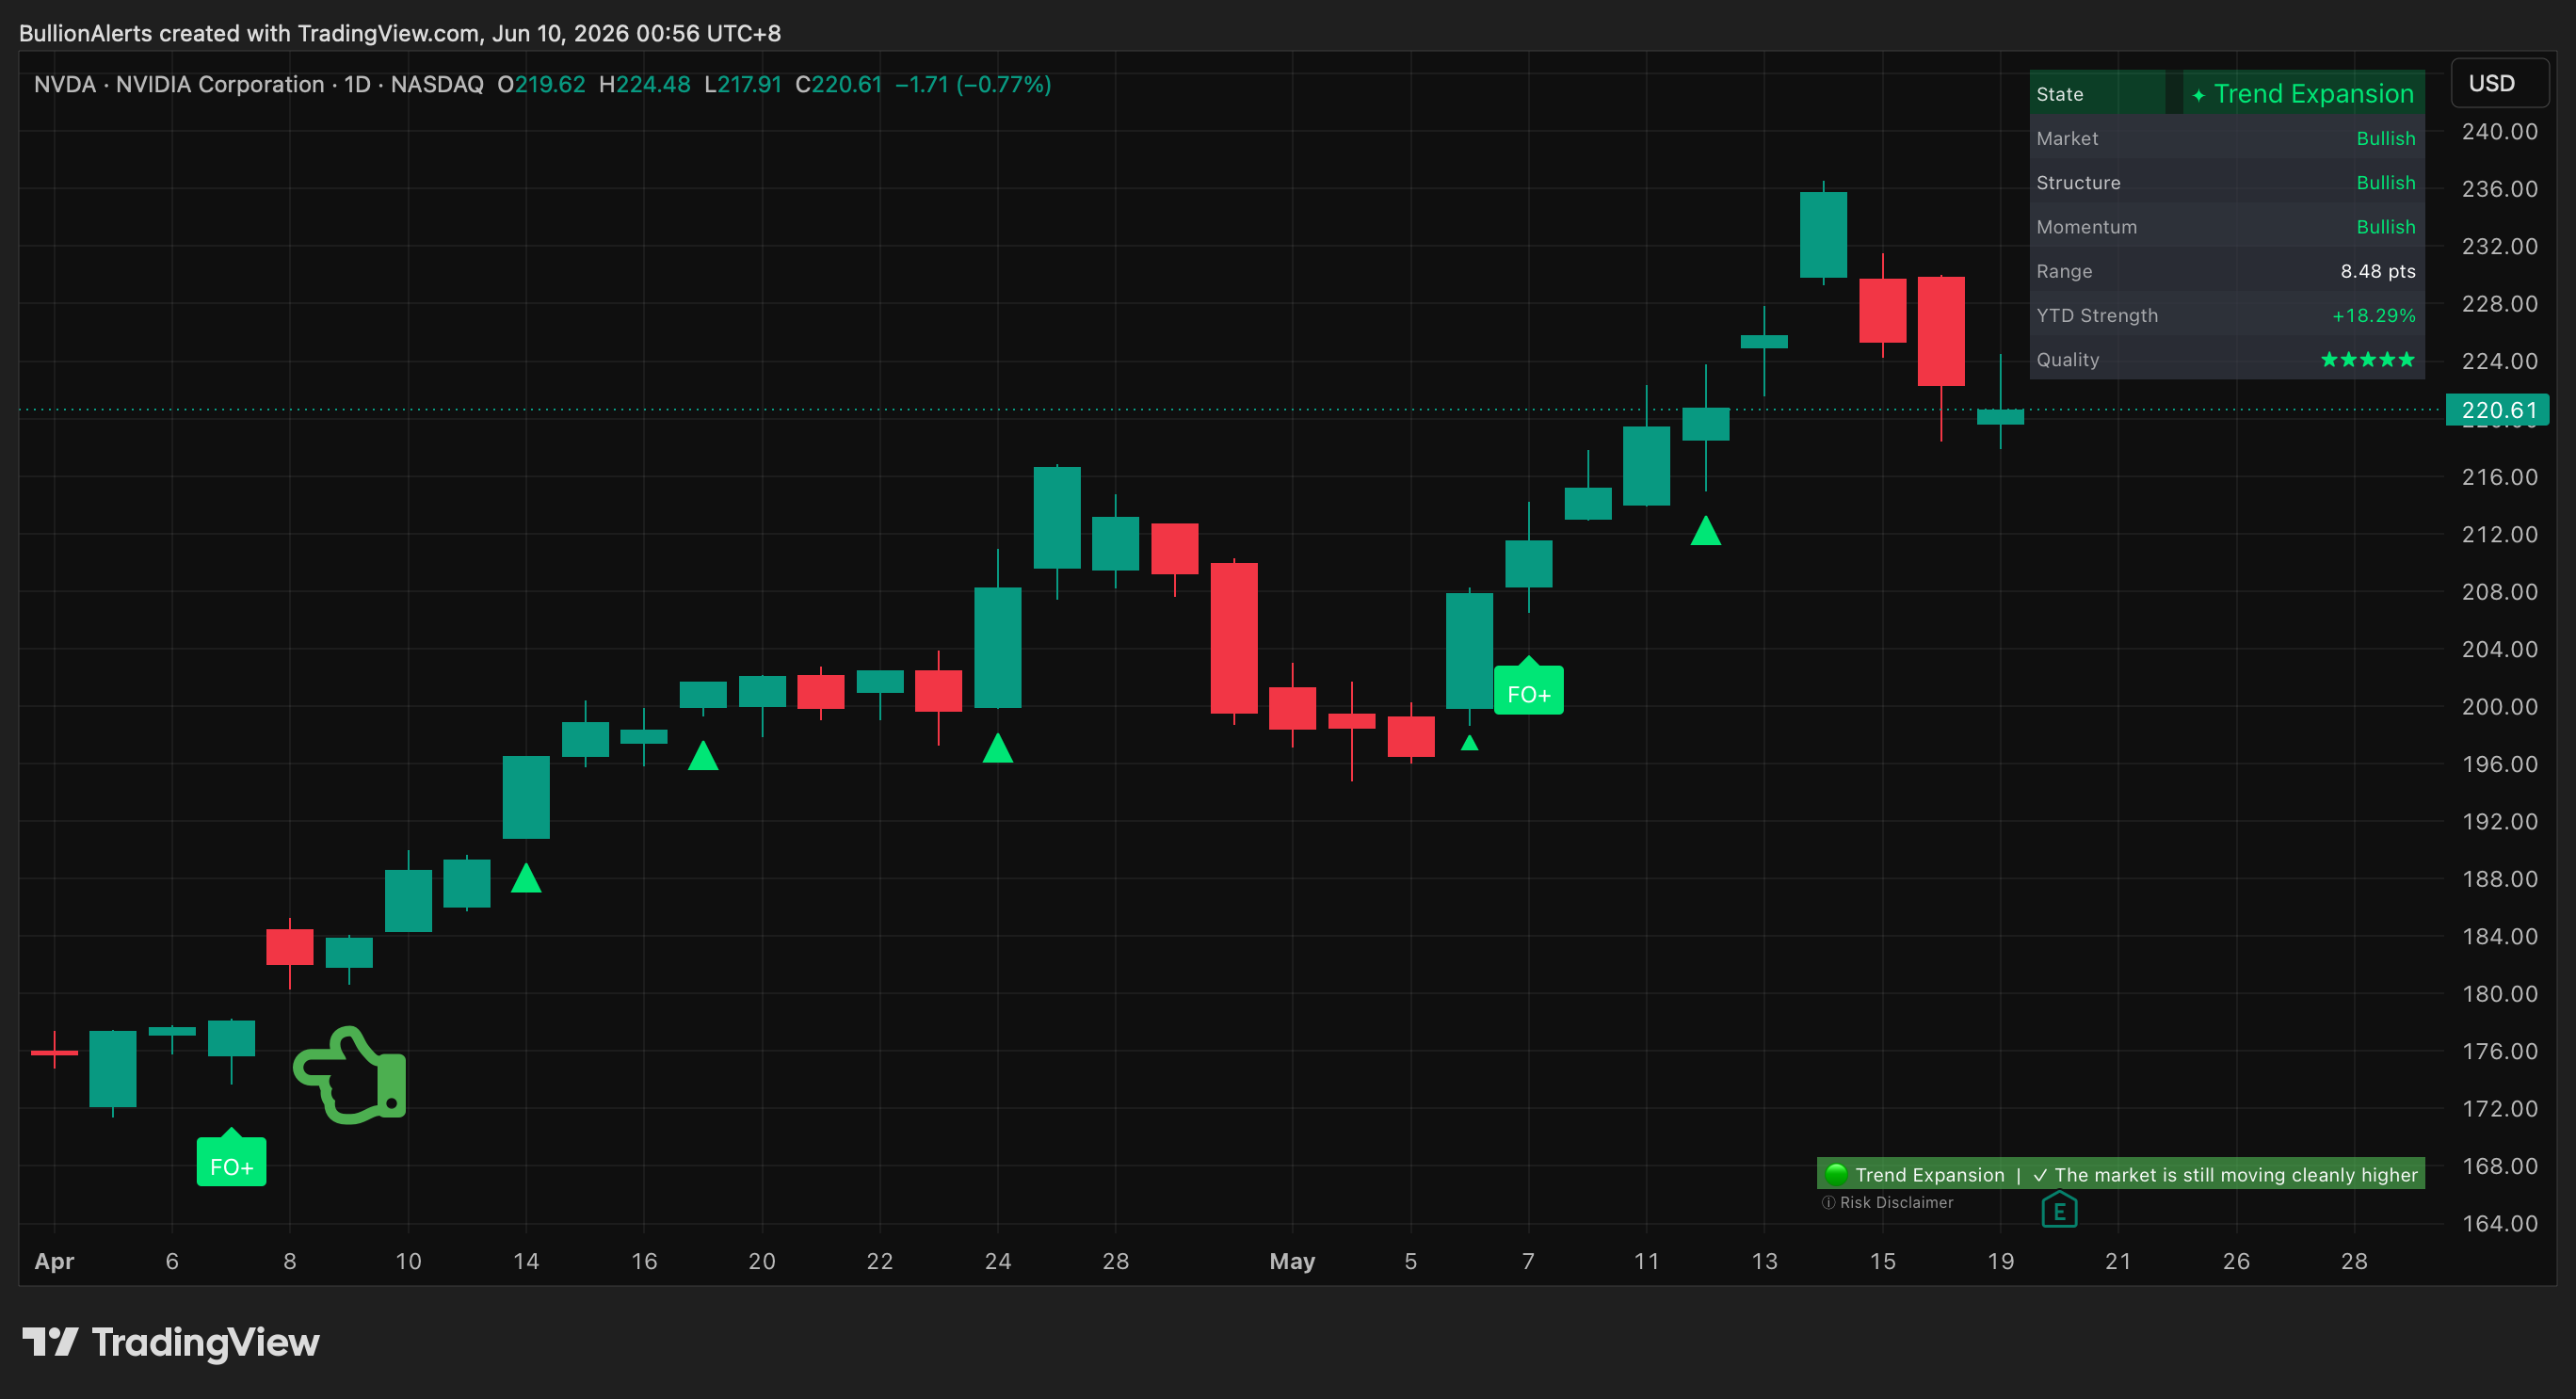Screen dimensions: 2576x1399
Task: Click the open price O219.62 value
Action: [541, 84]
